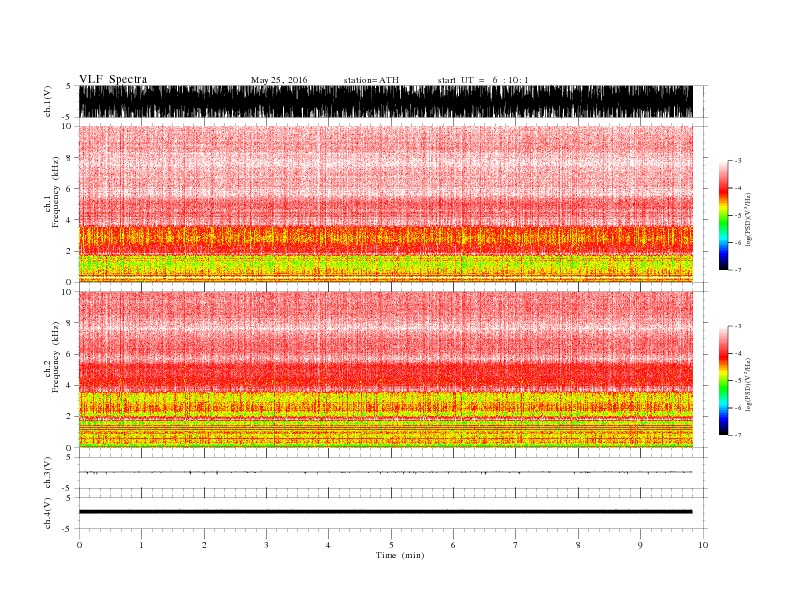Click the time axis tick label "10" under ch.4

point(703,545)
